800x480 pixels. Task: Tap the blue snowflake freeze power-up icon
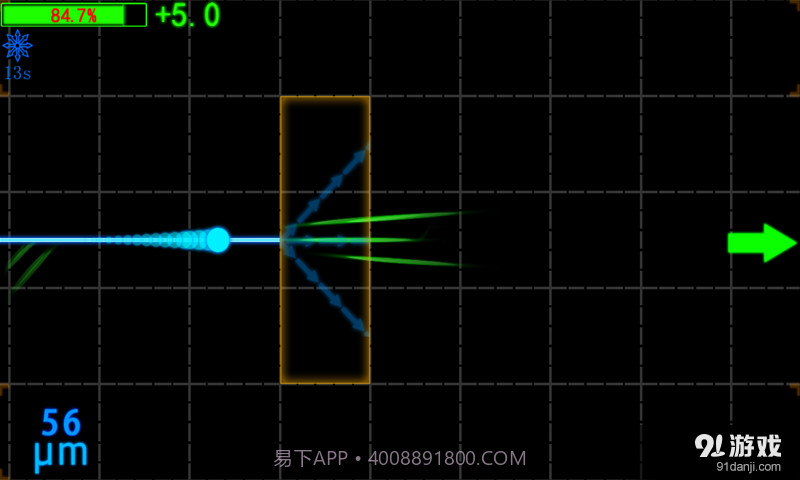click(x=17, y=46)
